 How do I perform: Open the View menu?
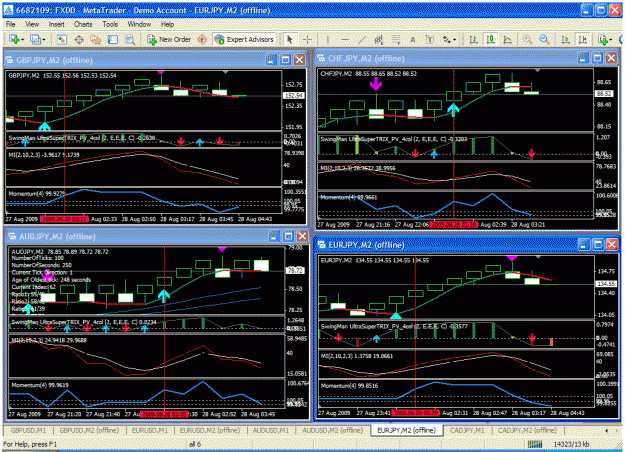32,24
